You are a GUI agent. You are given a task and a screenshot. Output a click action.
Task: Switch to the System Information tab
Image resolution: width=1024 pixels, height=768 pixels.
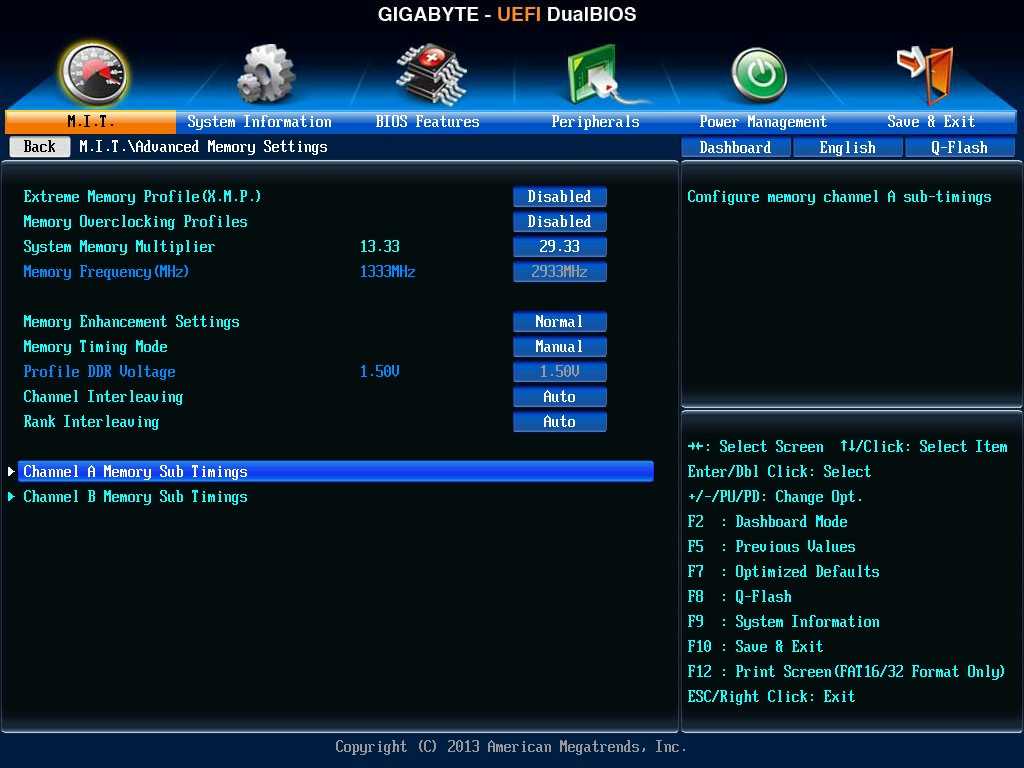259,122
